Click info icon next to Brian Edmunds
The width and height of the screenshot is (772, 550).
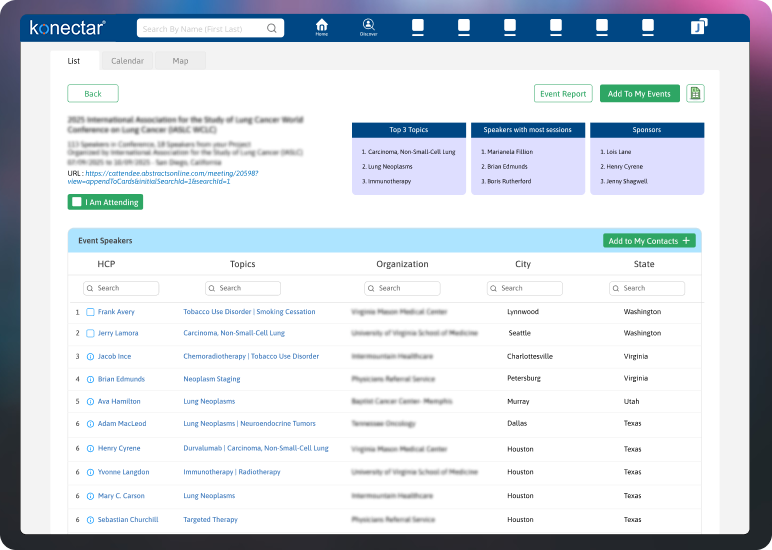click(x=90, y=379)
